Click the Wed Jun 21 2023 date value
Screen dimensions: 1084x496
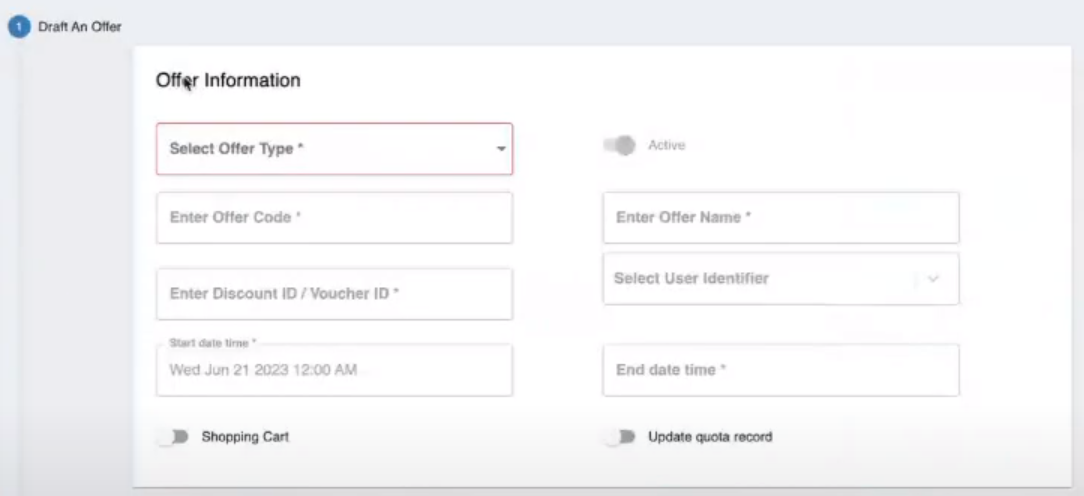263,370
